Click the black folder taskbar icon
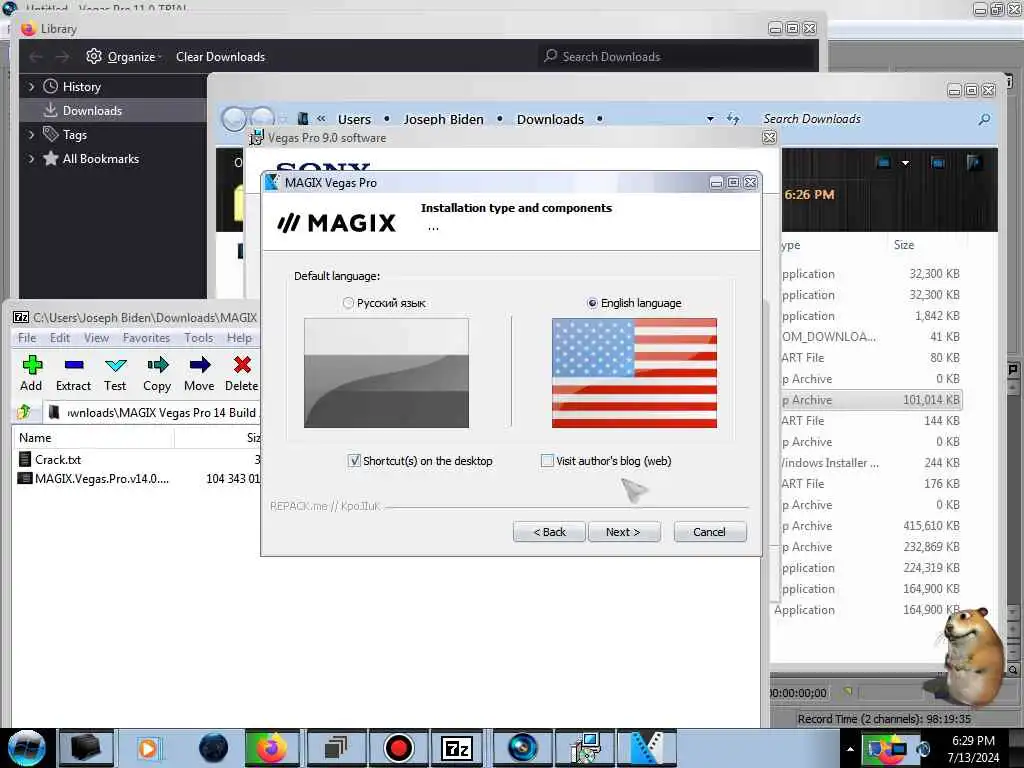The width and height of the screenshot is (1024, 768). click(x=86, y=748)
